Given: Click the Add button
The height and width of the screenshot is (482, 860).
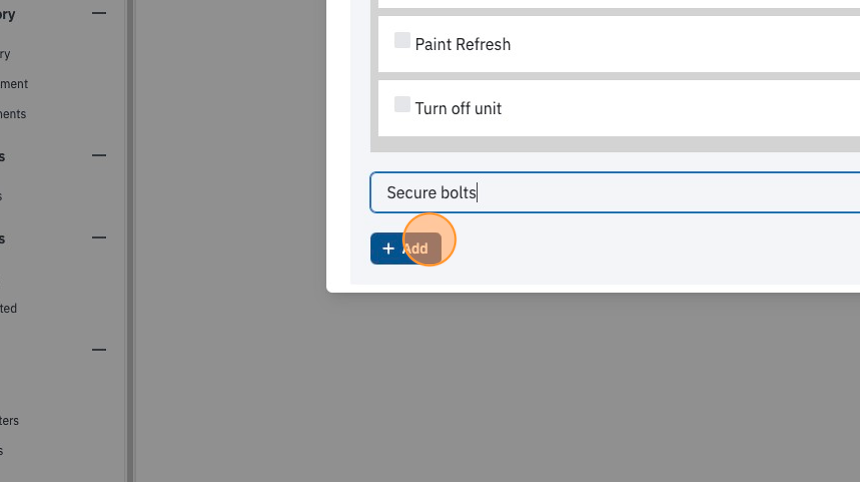Looking at the screenshot, I should [405, 248].
